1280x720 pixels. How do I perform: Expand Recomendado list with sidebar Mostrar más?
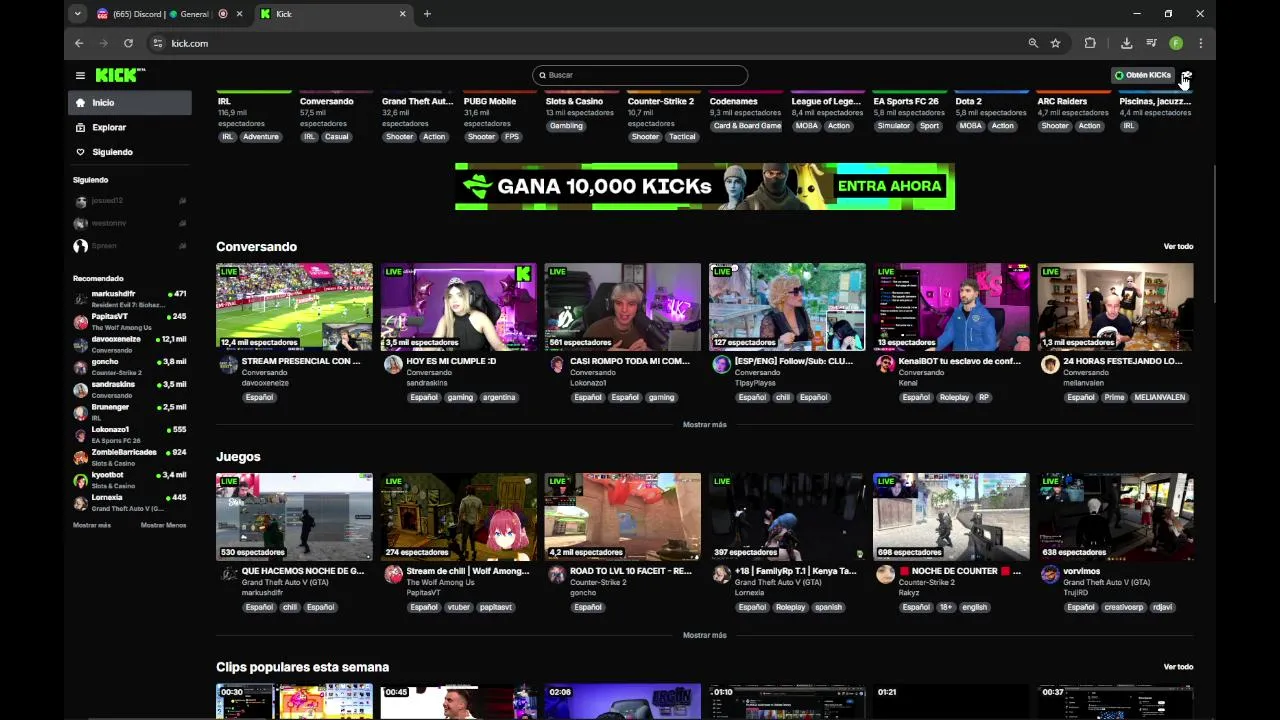point(92,525)
